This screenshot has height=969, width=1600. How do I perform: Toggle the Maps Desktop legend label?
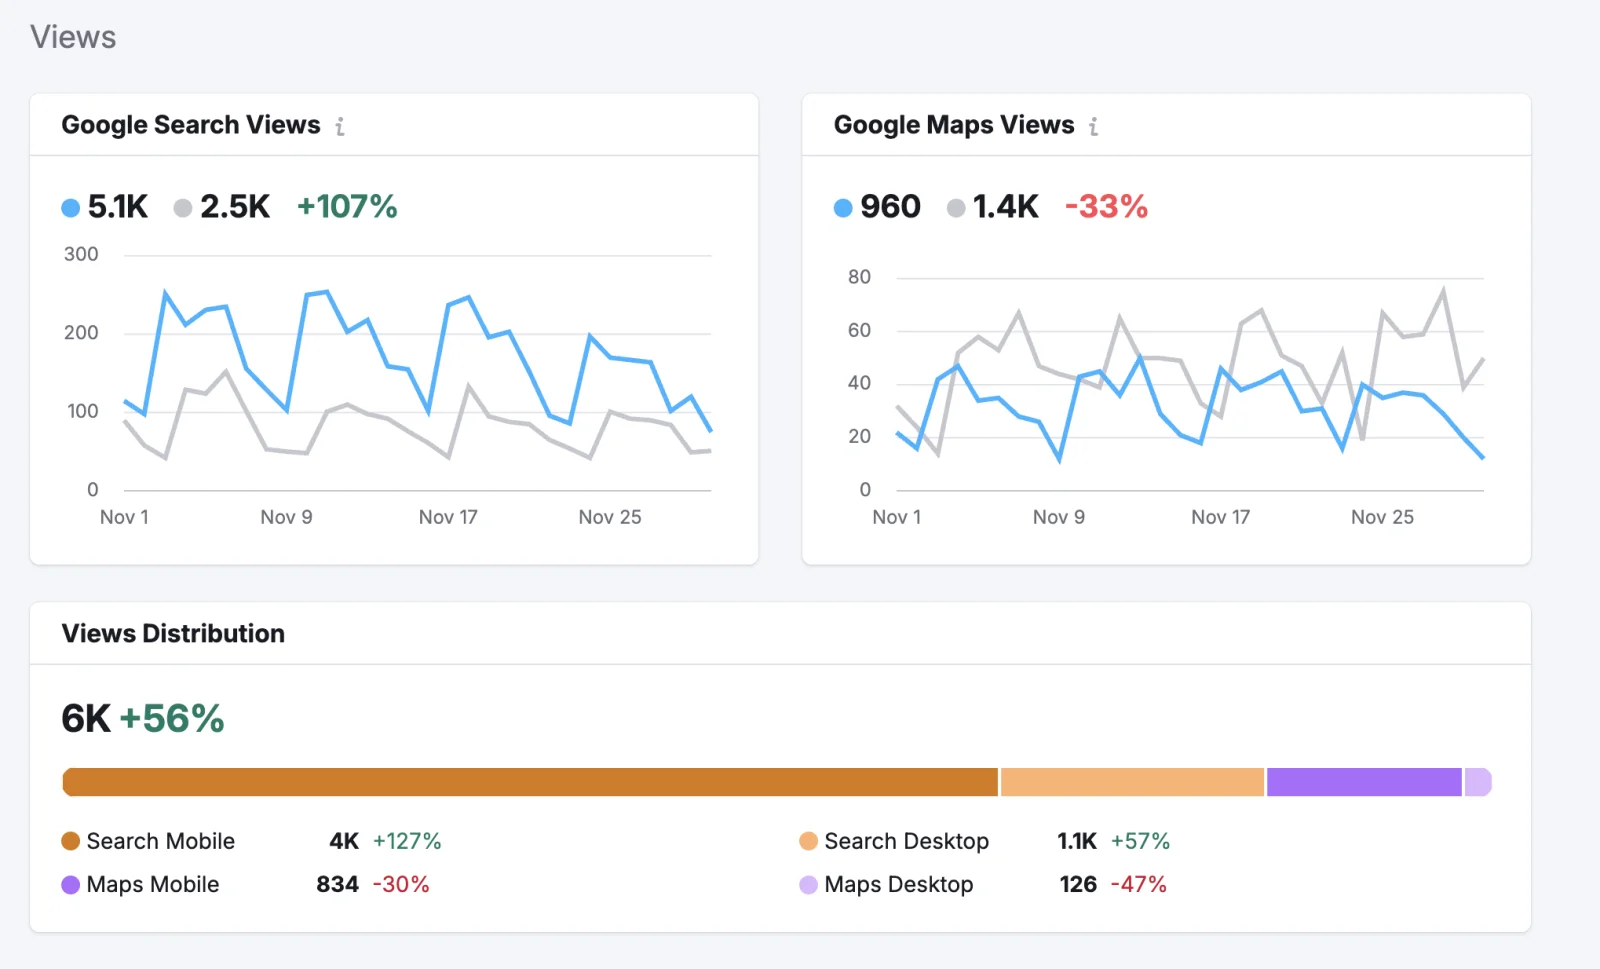click(898, 885)
